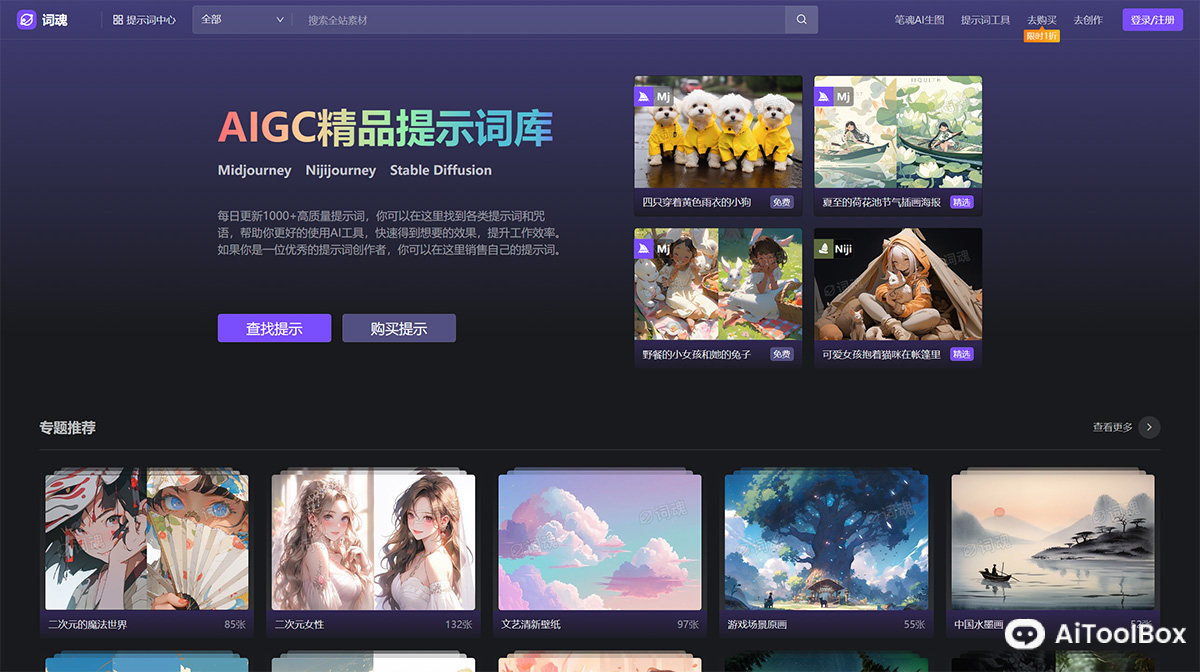Screen dimensions: 1200x672
Task: Click the 132张 count
Action: 459,625
